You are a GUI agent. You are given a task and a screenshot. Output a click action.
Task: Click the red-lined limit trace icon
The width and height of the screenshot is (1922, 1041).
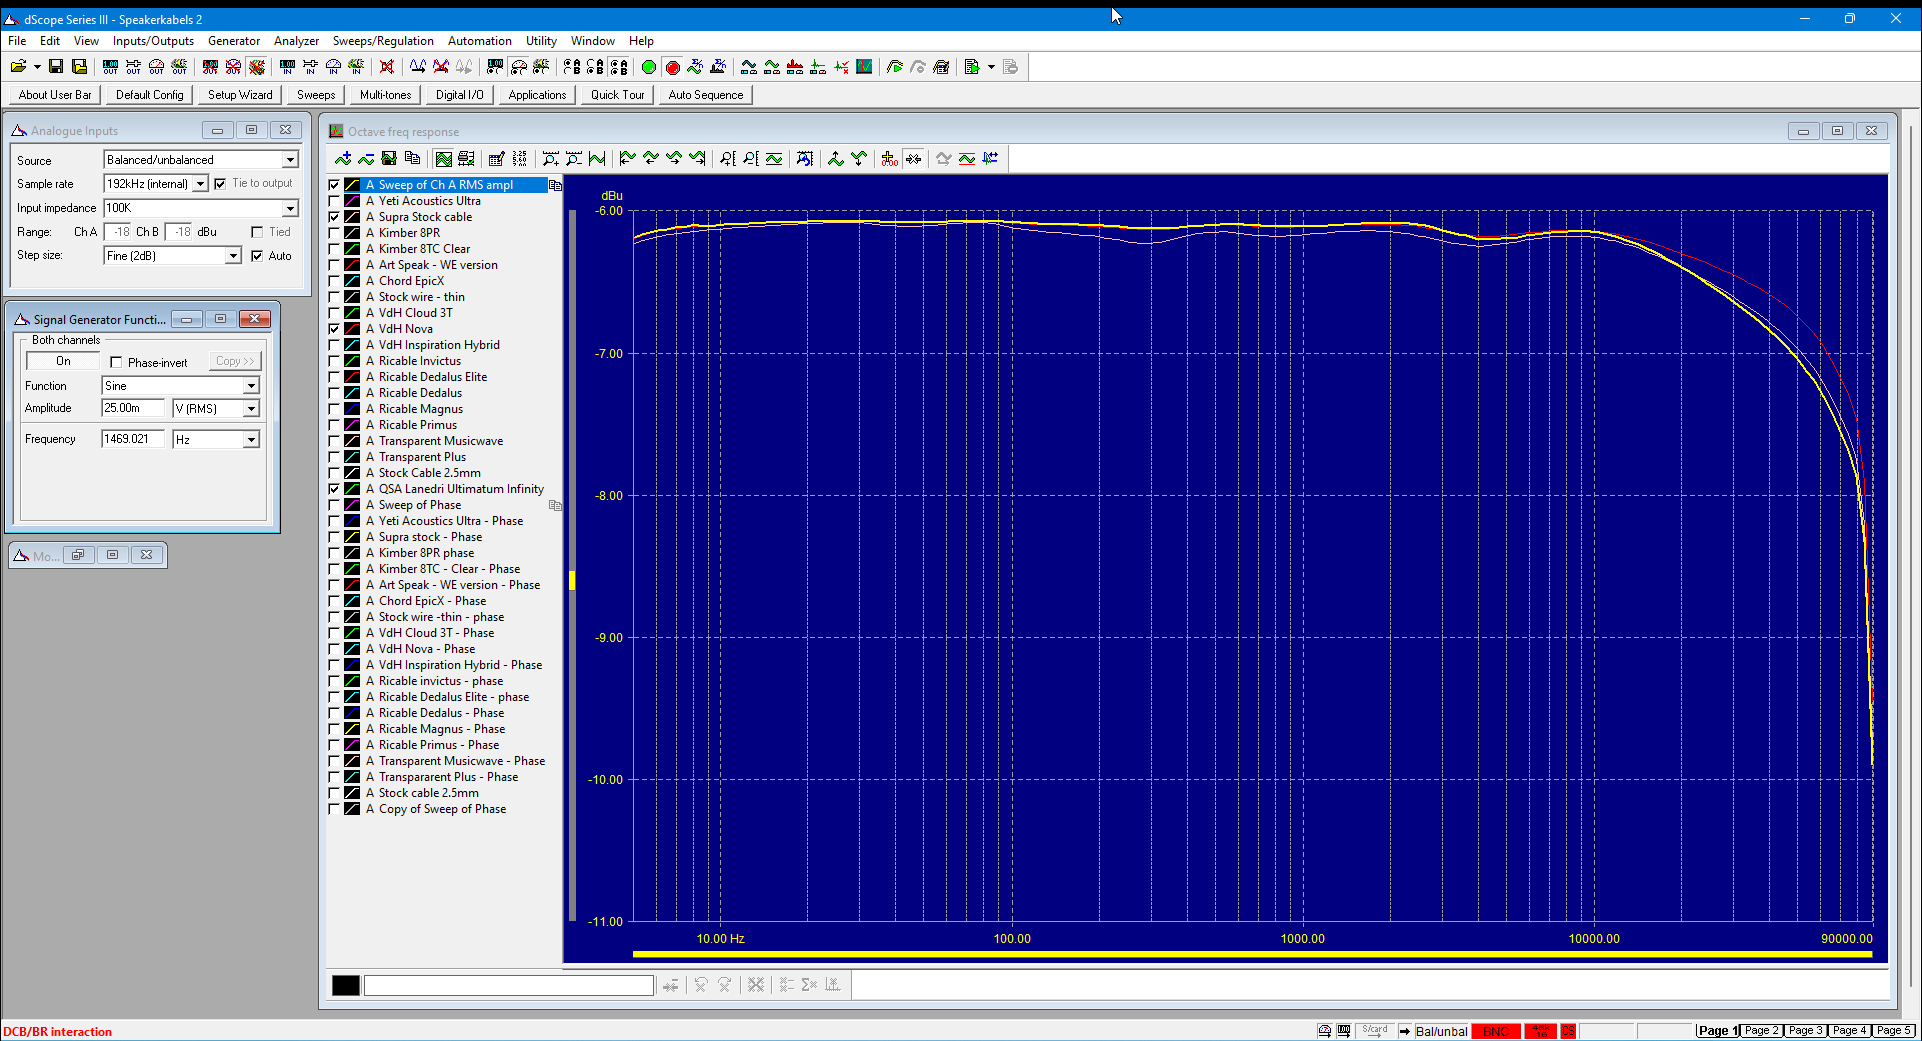point(967,159)
